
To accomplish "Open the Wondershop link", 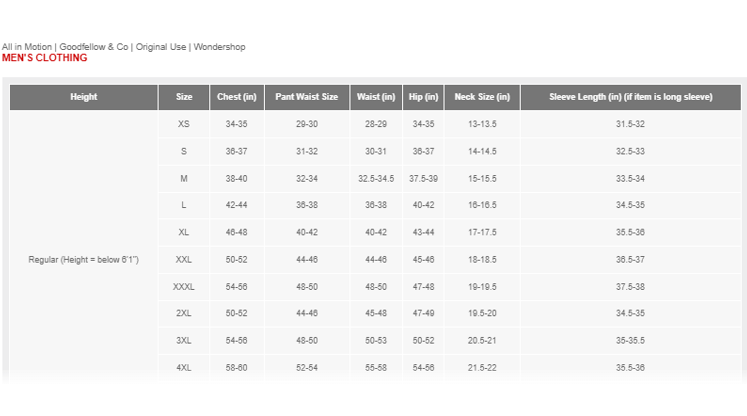I will (219, 47).
